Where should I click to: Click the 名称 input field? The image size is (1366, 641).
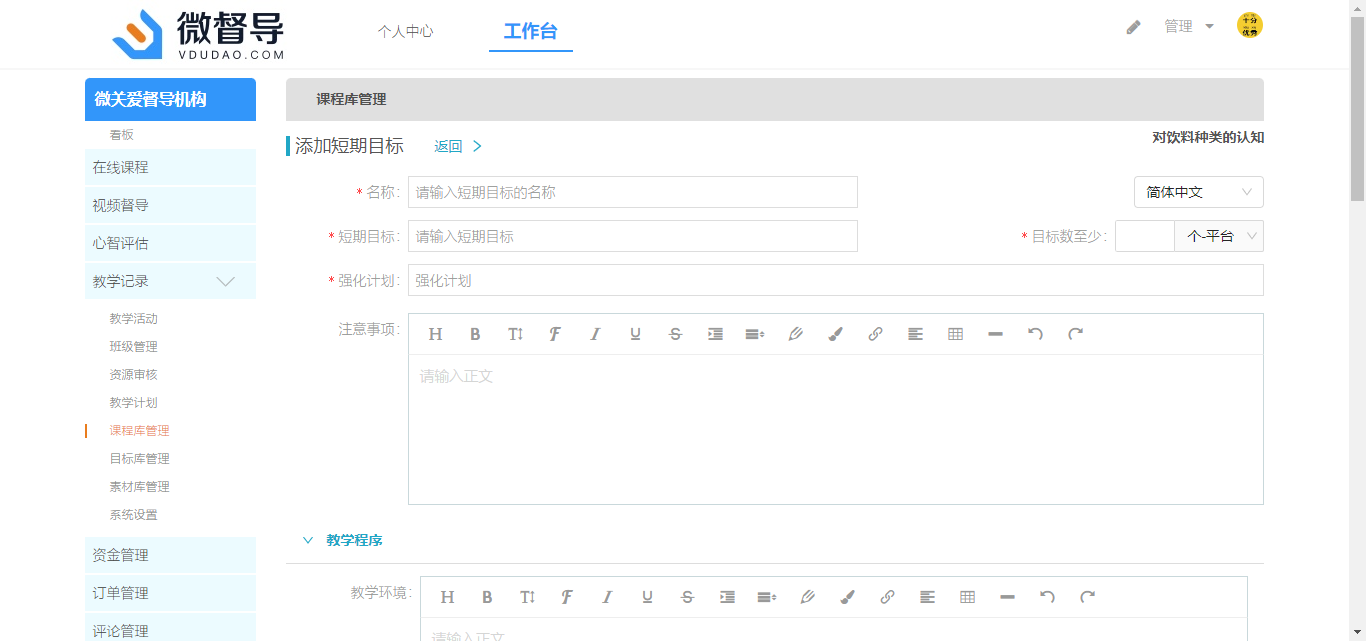click(x=633, y=192)
